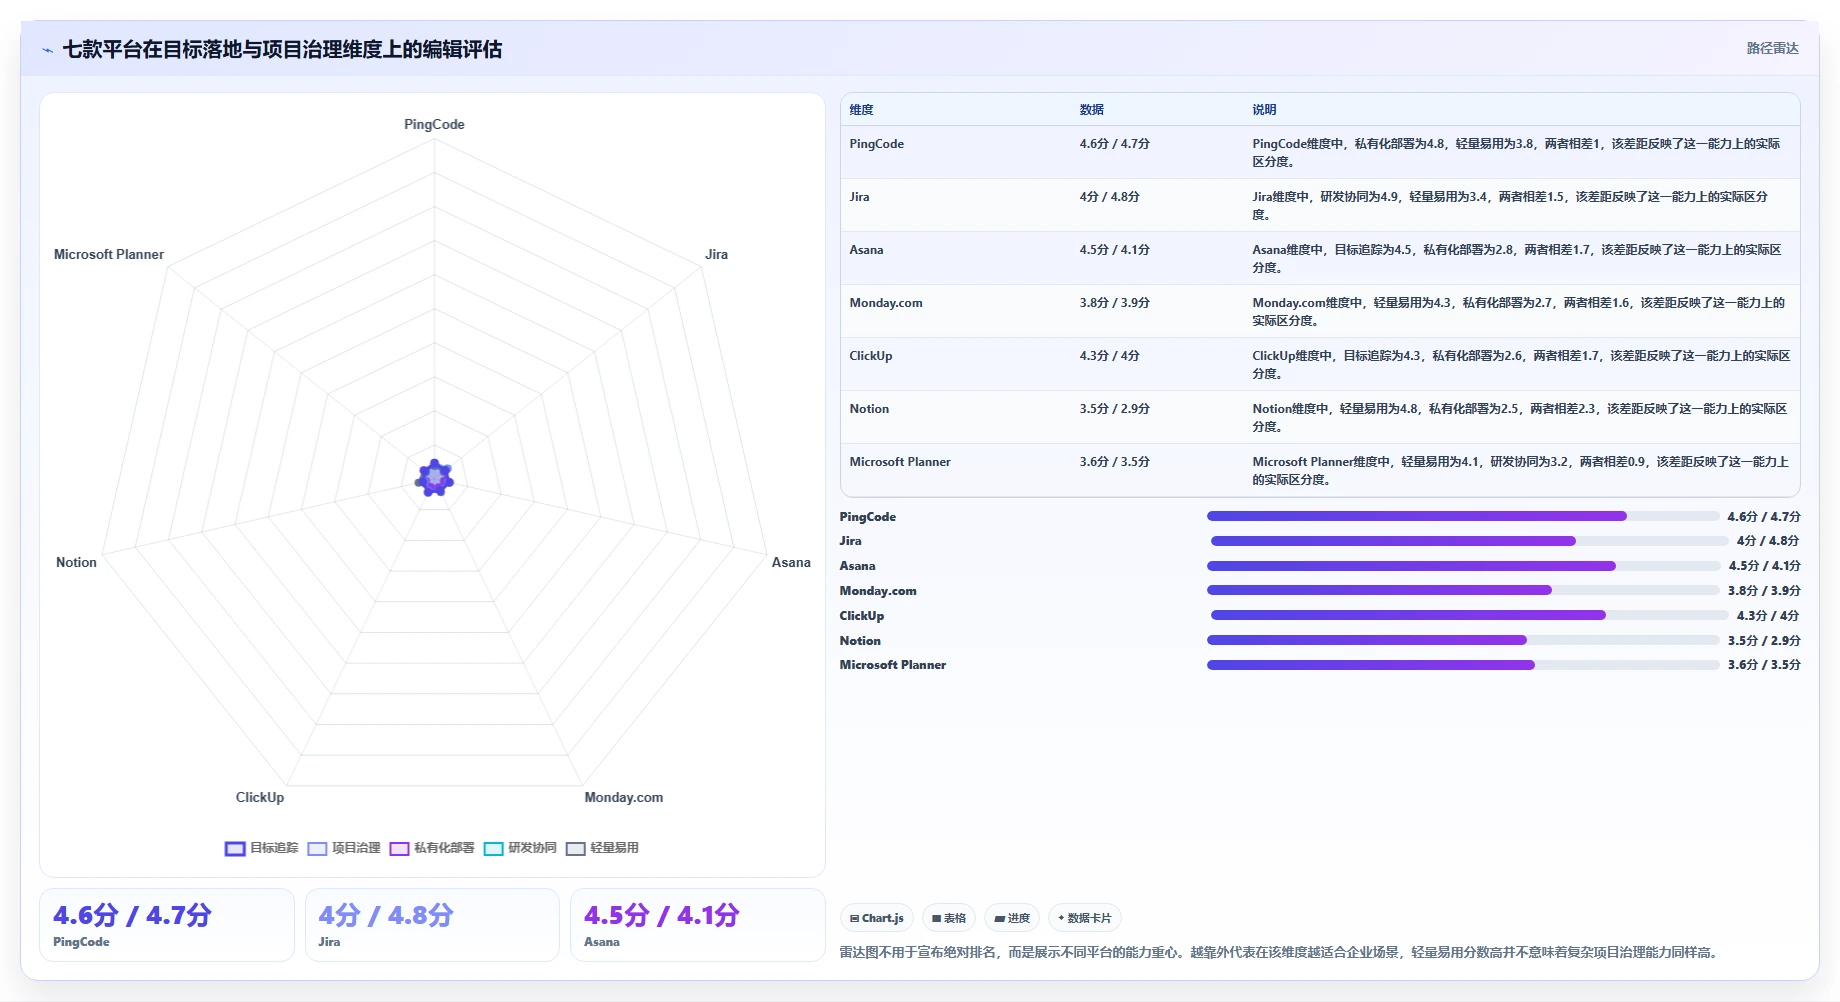Select the Asana progress bar
The image size is (1840, 1002).
click(x=1463, y=566)
